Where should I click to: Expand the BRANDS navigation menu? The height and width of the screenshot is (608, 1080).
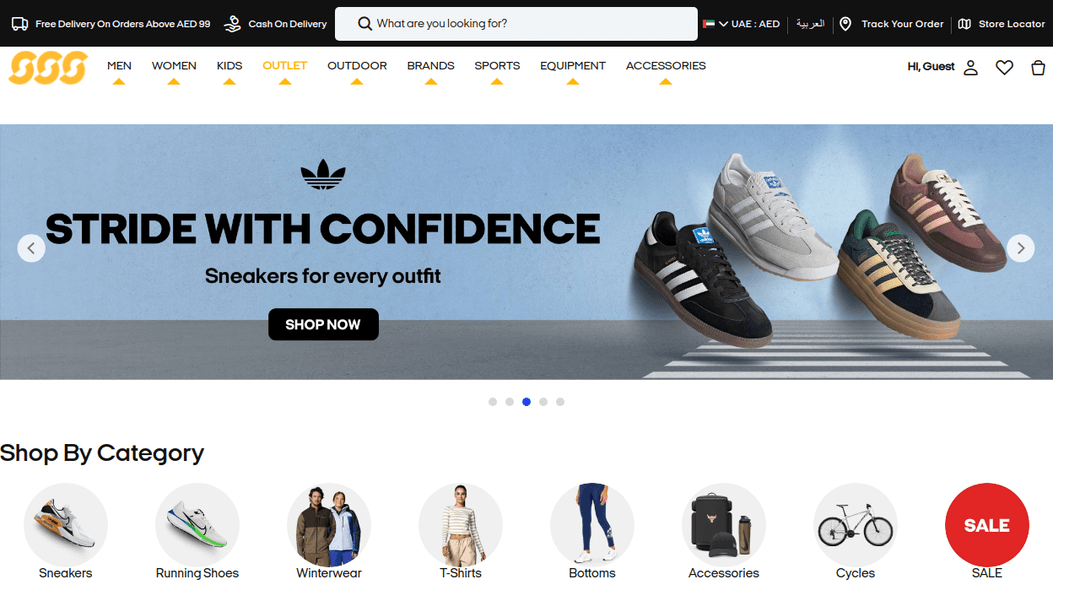click(430, 66)
